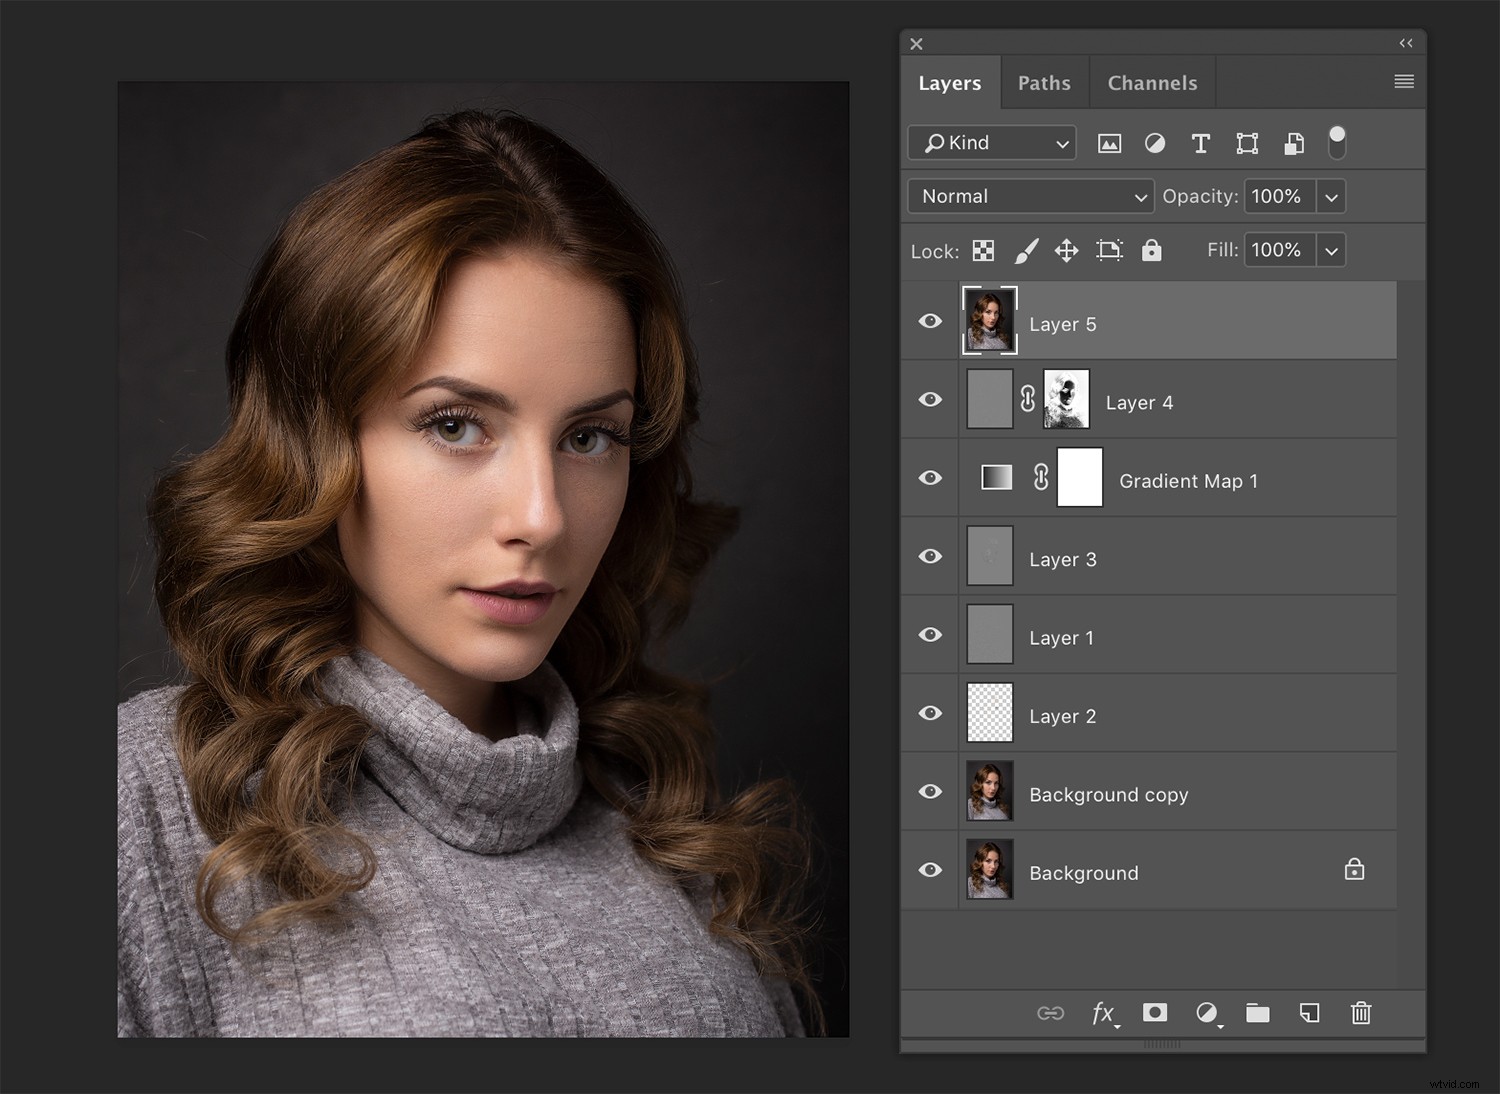Click the adjustment layer filter icon
This screenshot has height=1094, width=1500.
[x=1155, y=143]
